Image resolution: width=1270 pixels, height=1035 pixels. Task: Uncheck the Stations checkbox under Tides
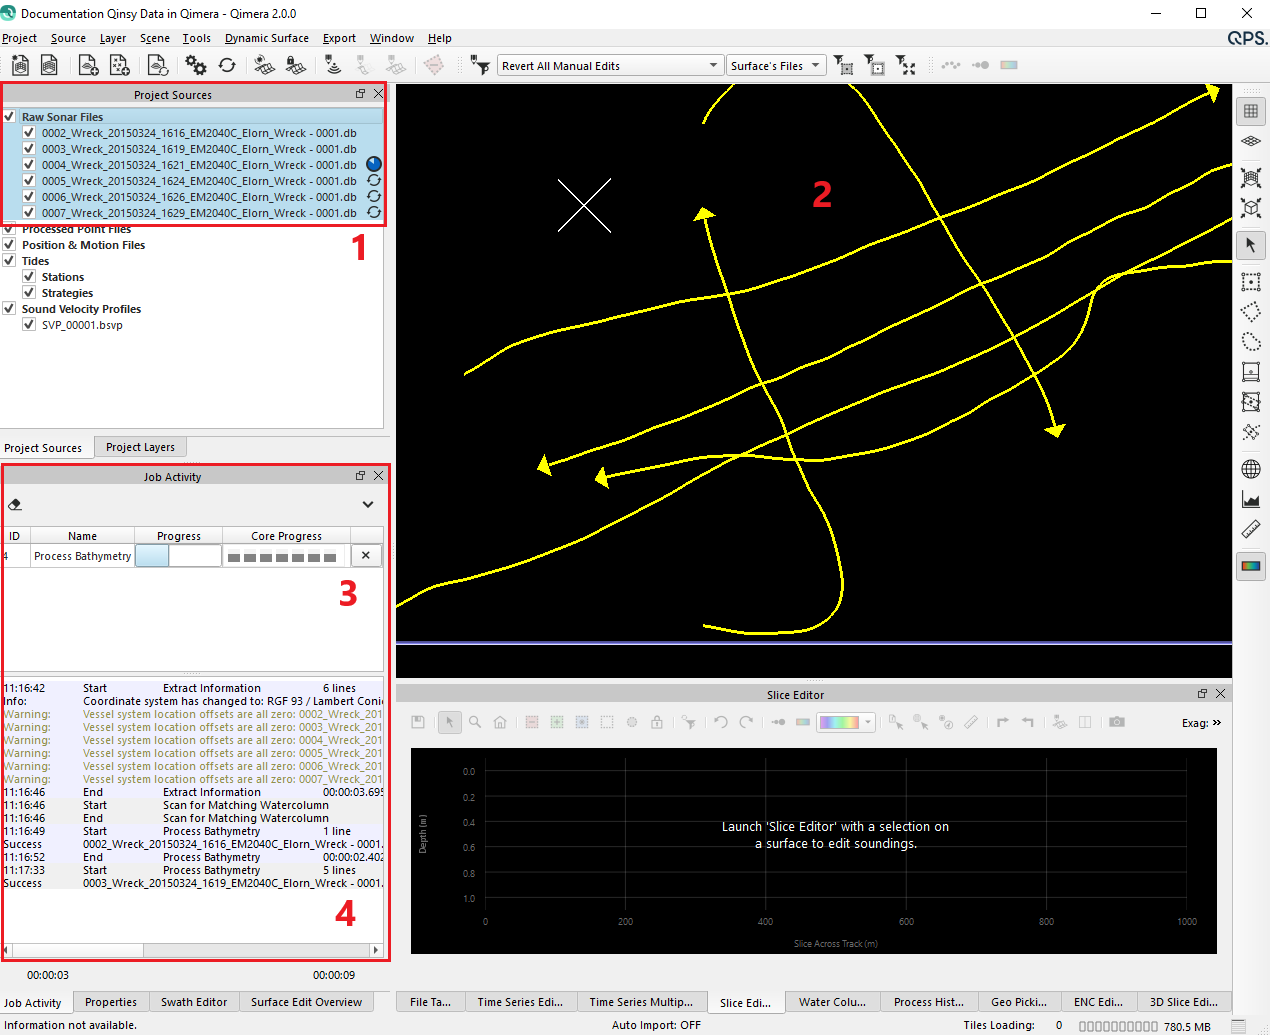(29, 277)
